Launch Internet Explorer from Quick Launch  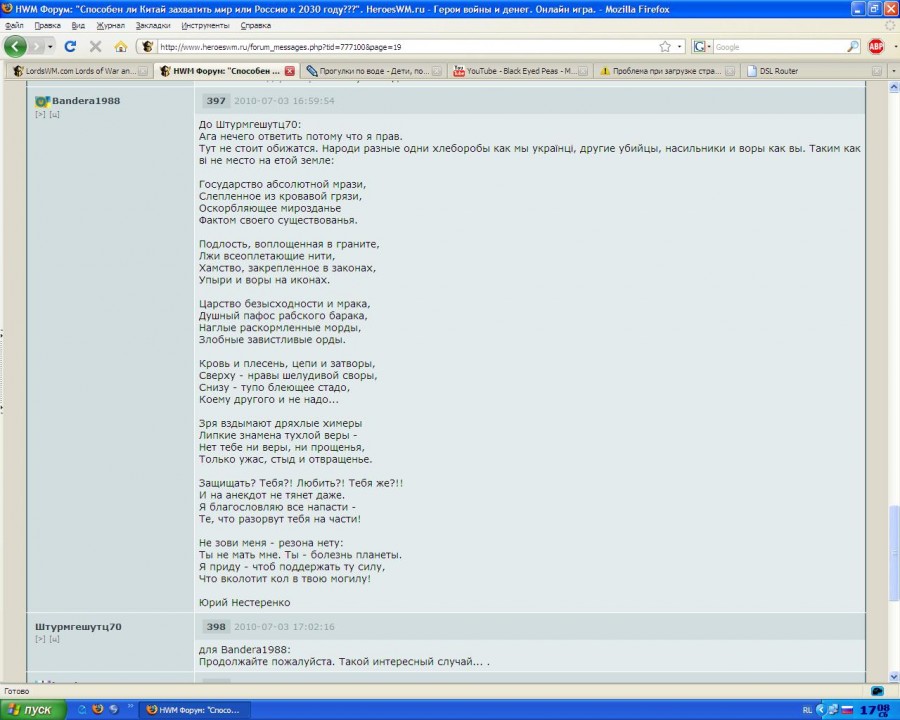click(x=82, y=710)
